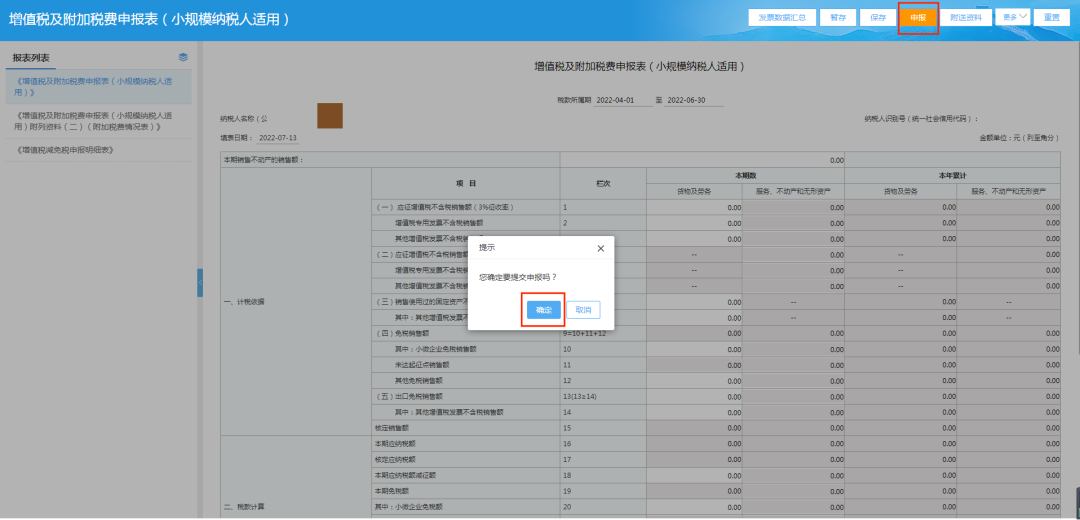The width and height of the screenshot is (1080, 520).
Task: Click the 保存 toolbar button
Action: pyautogui.click(x=878, y=18)
